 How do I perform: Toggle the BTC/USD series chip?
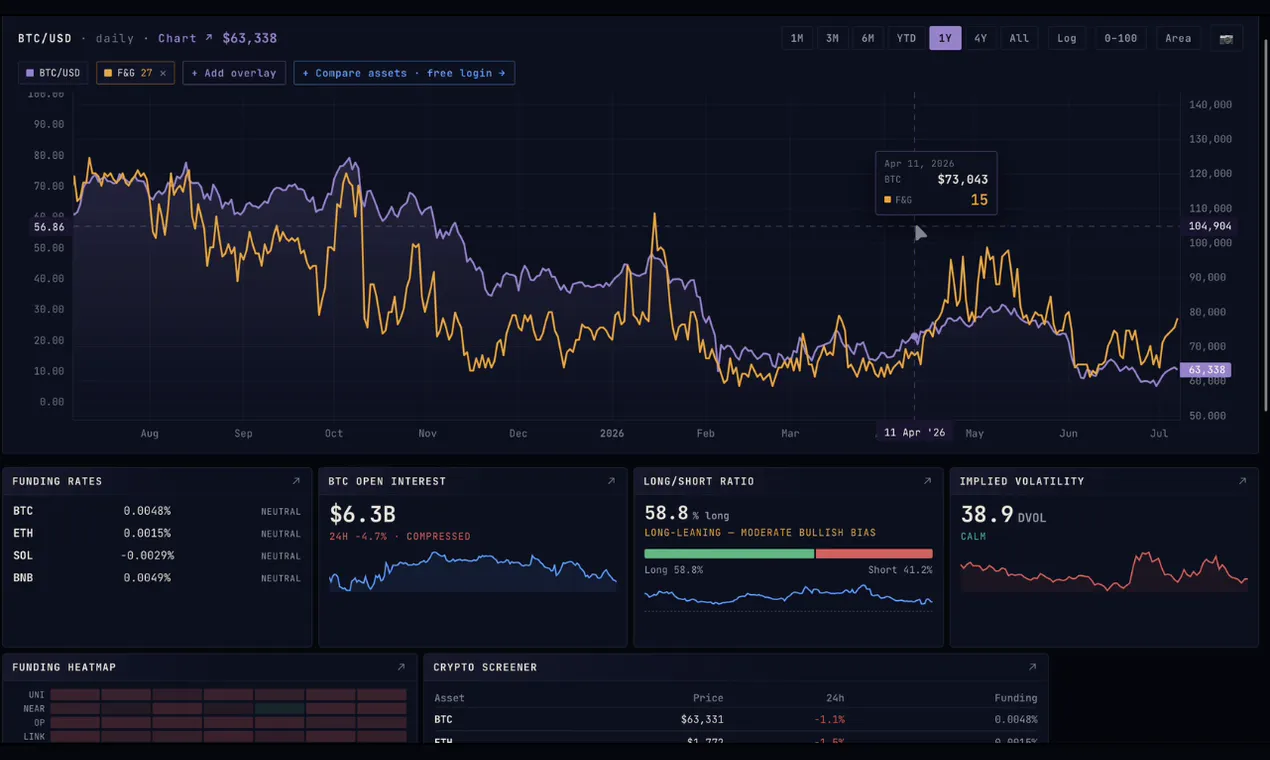[53, 73]
